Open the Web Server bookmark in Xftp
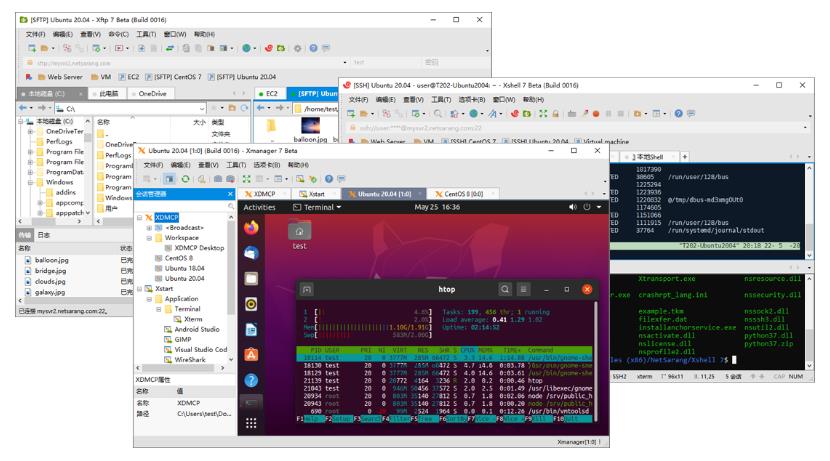Viewport: 830px width, 461px height. [x=60, y=77]
